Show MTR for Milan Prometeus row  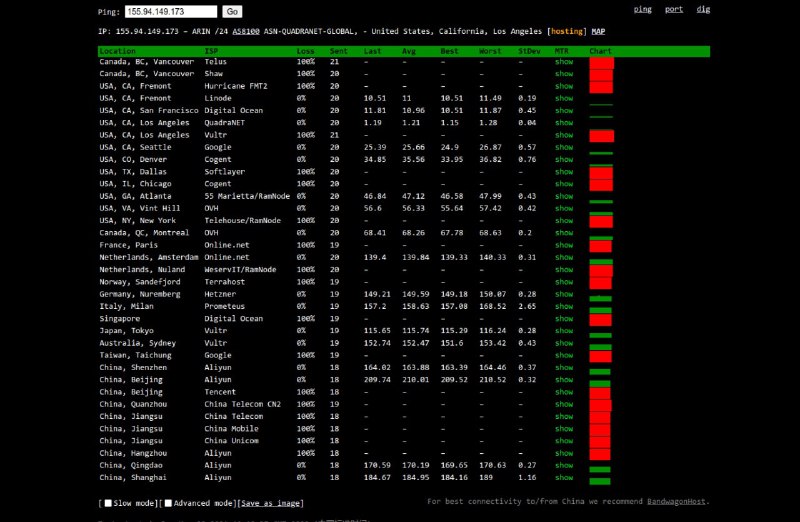564,307
